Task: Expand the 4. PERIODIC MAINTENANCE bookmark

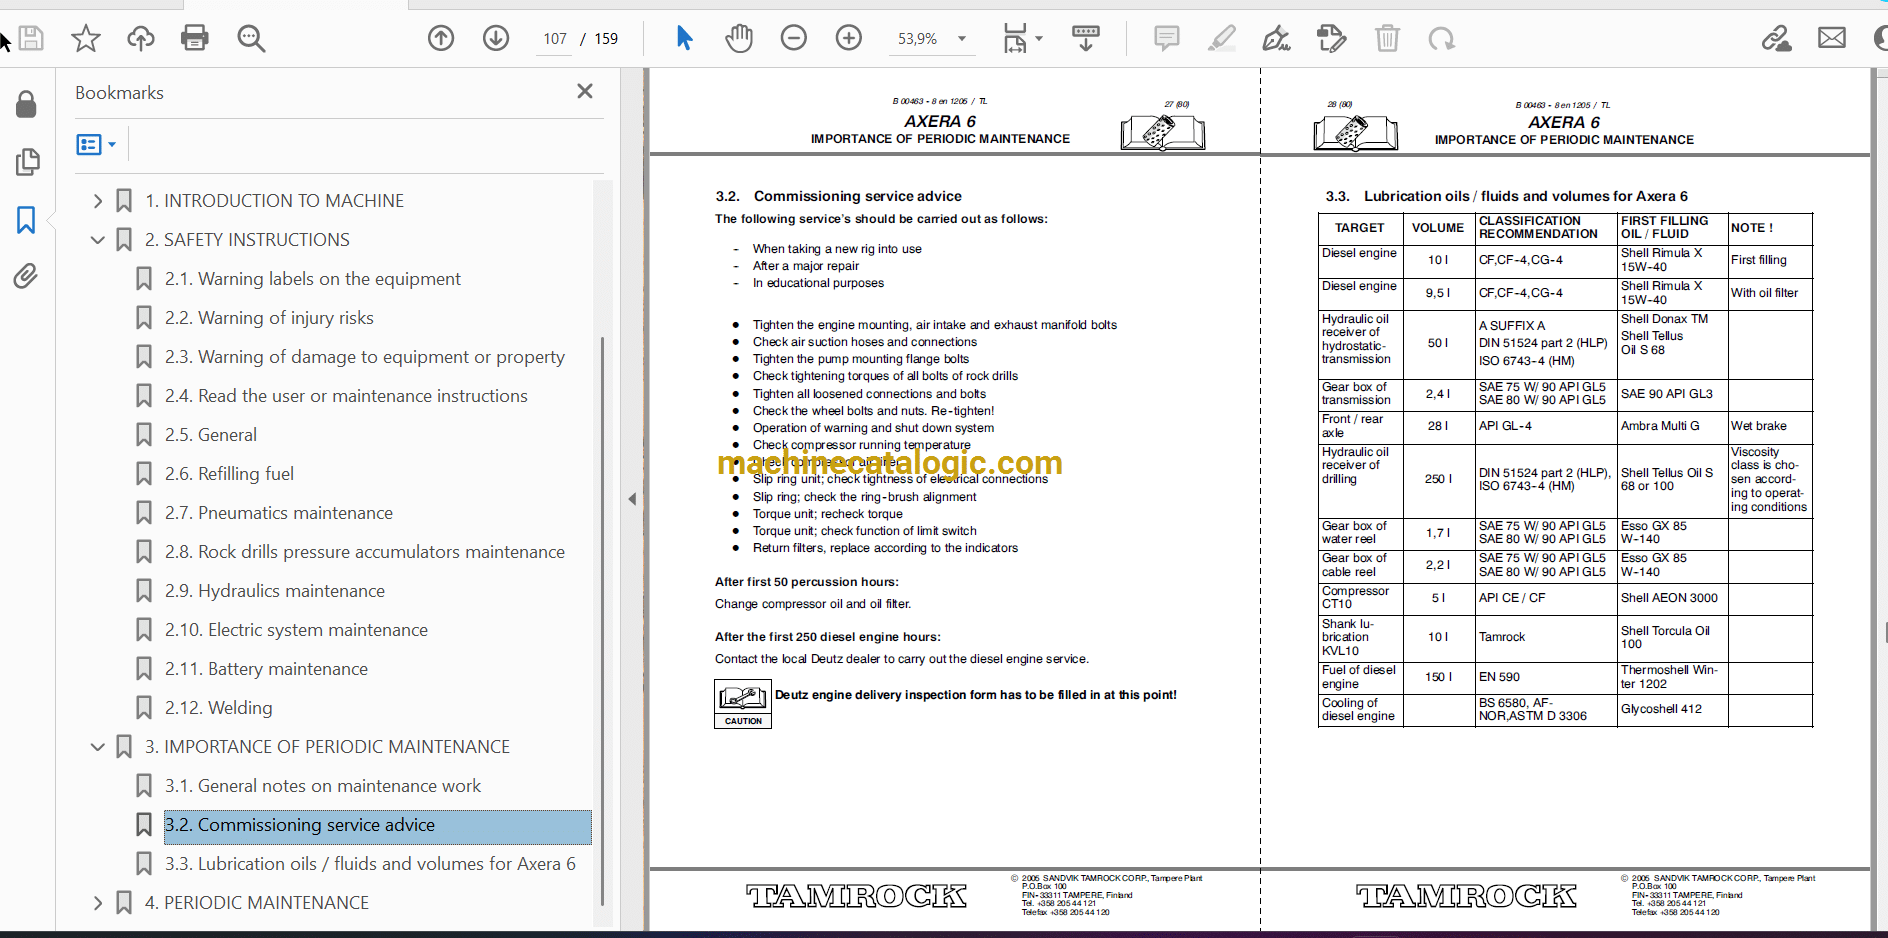Action: [97, 903]
